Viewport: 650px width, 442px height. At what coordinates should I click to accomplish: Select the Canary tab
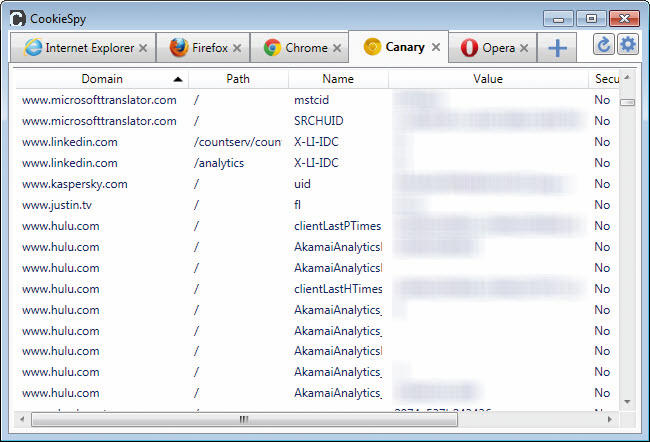[x=399, y=47]
